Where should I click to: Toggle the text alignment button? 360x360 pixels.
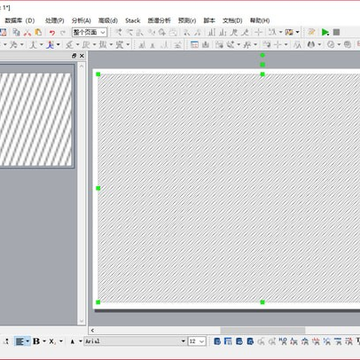[x=19, y=341]
